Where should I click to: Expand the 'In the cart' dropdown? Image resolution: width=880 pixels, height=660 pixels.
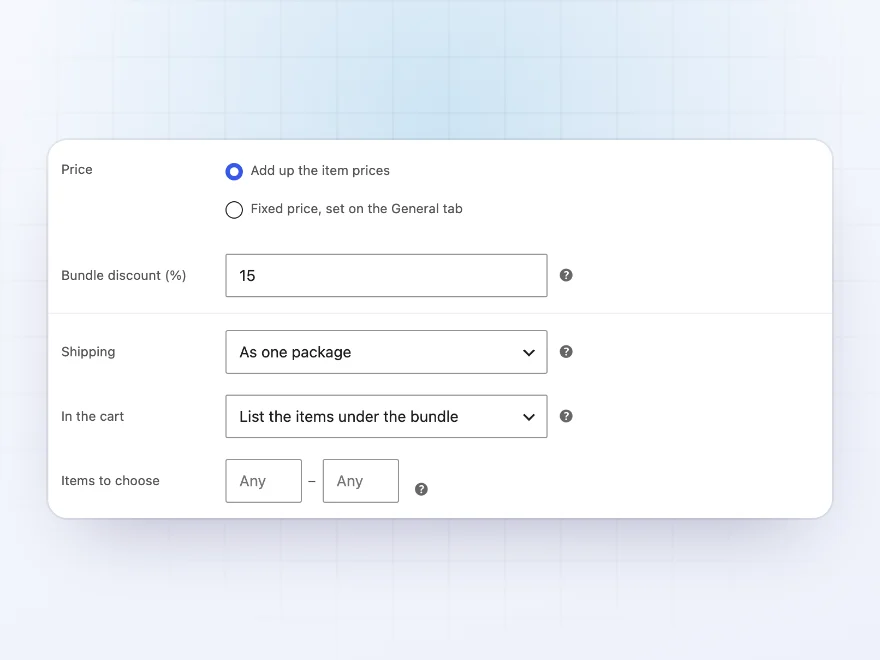[x=386, y=416]
